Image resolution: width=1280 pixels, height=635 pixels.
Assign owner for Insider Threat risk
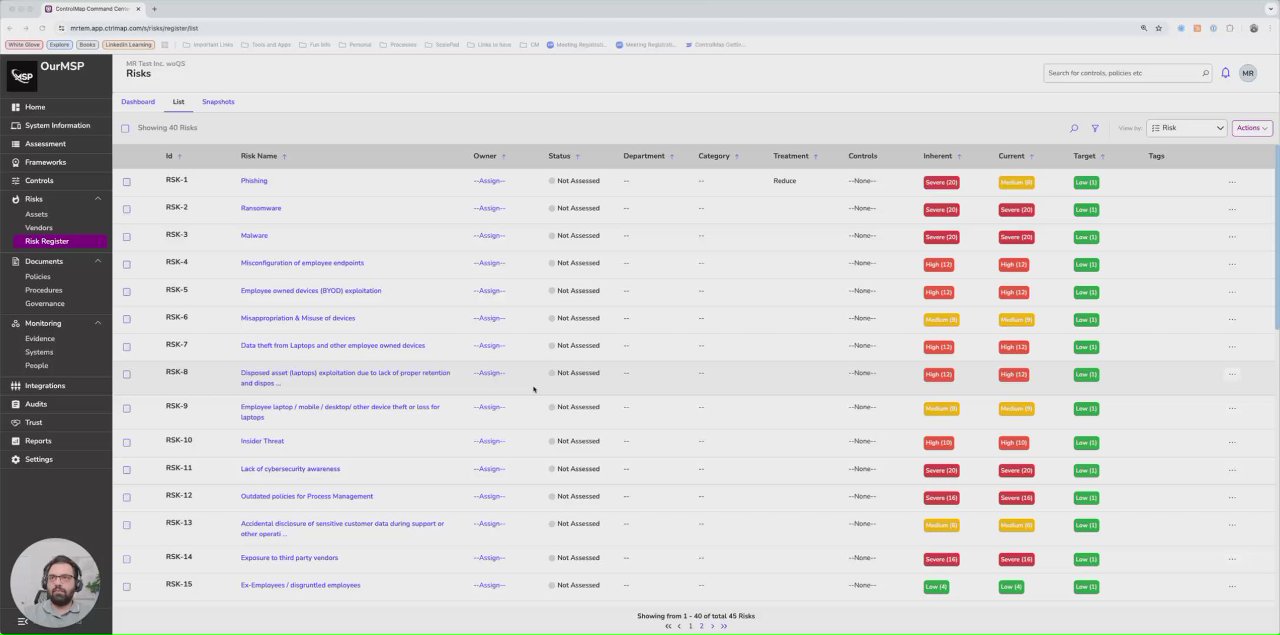tap(489, 441)
